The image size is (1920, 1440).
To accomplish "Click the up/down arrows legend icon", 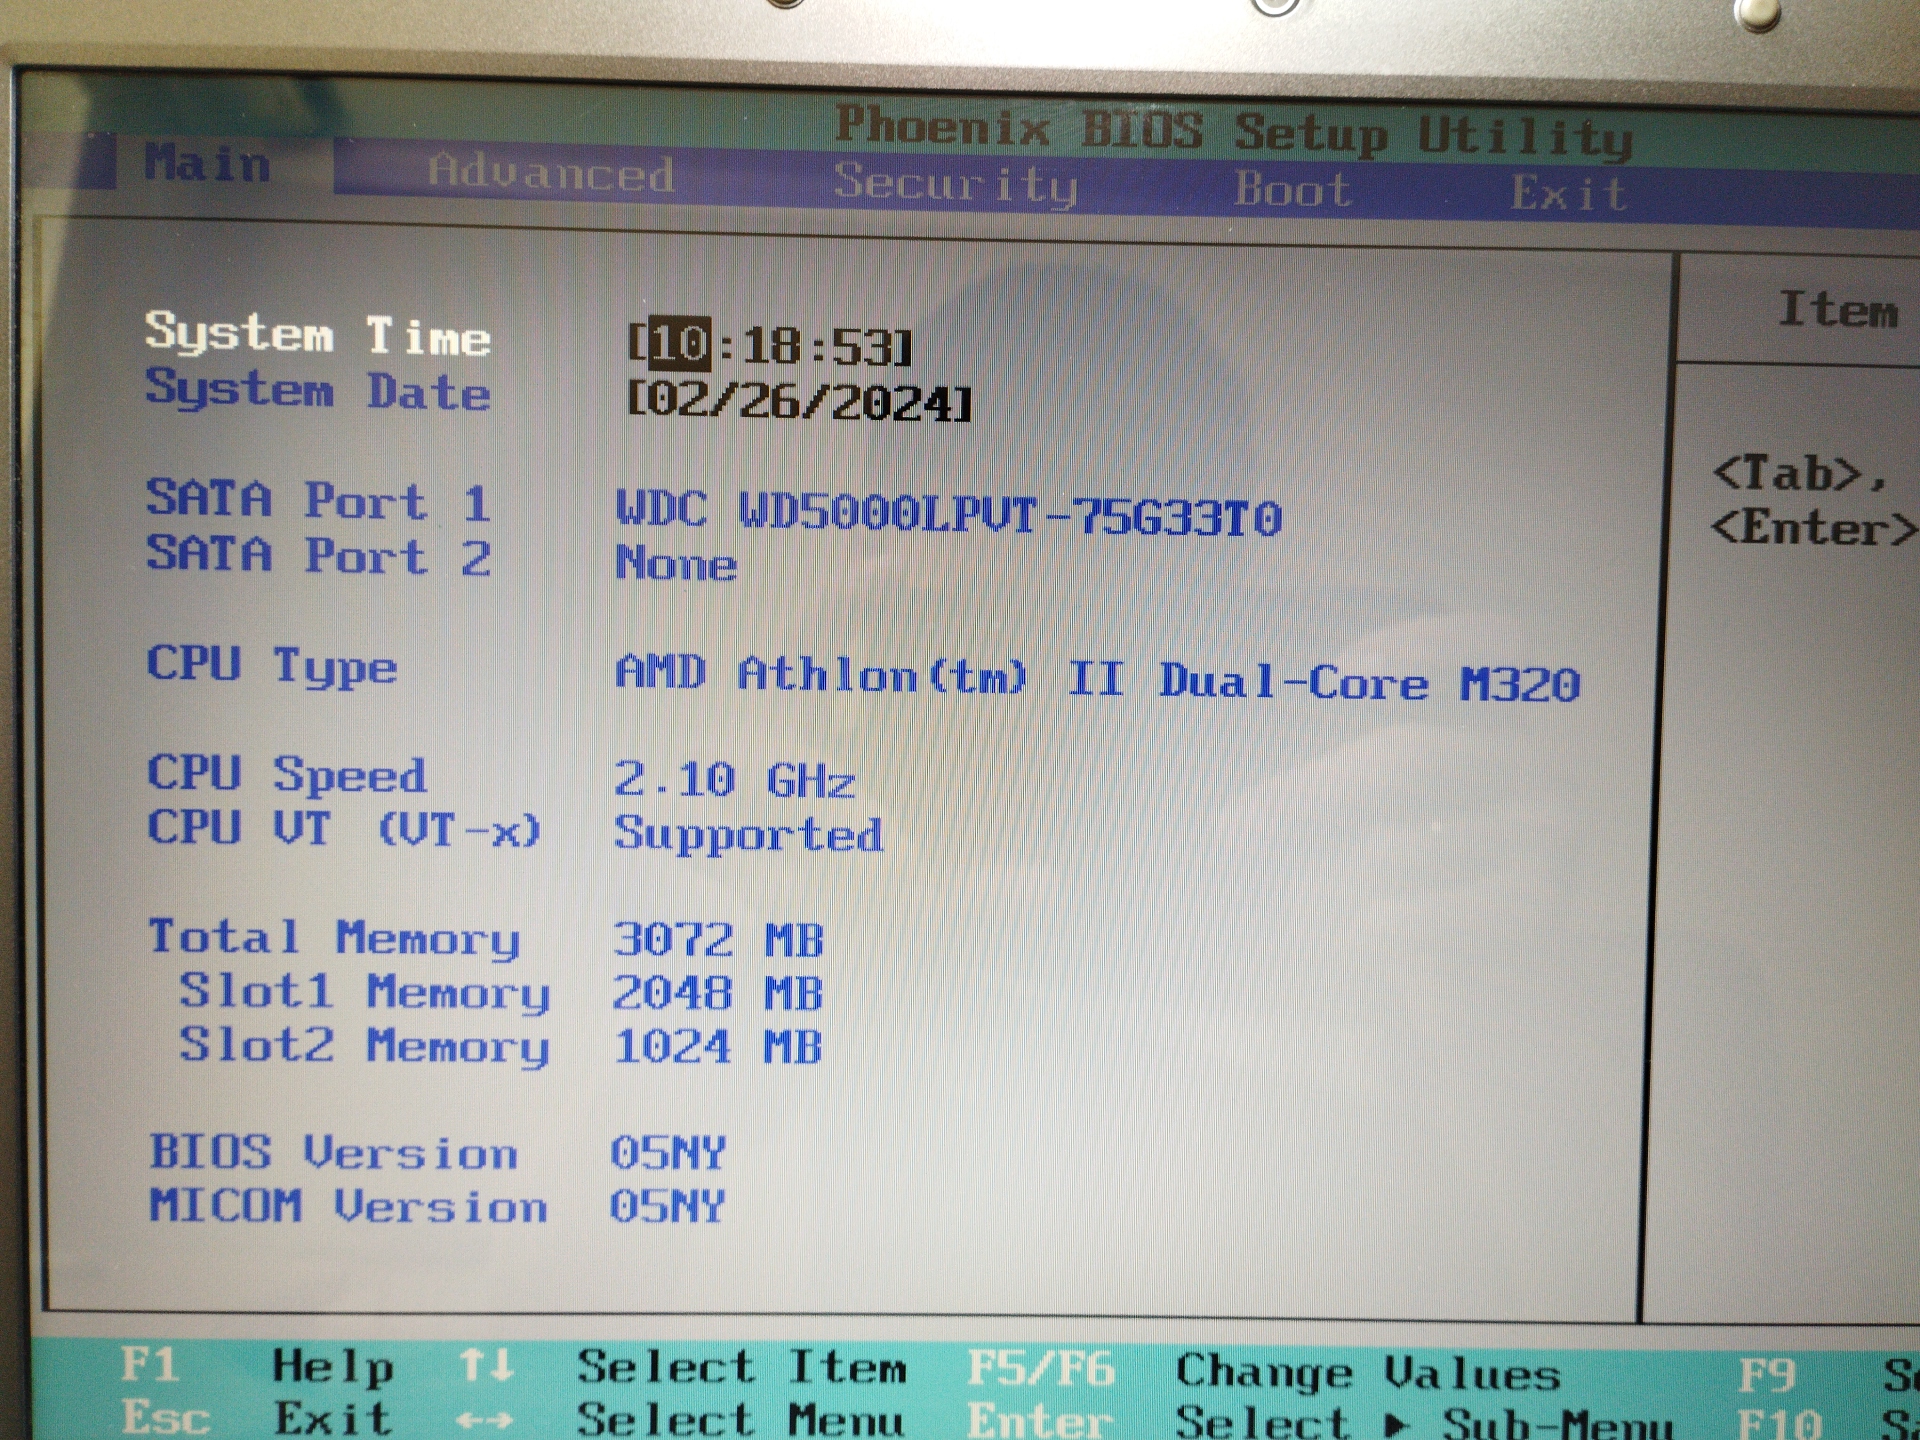I will (x=487, y=1366).
